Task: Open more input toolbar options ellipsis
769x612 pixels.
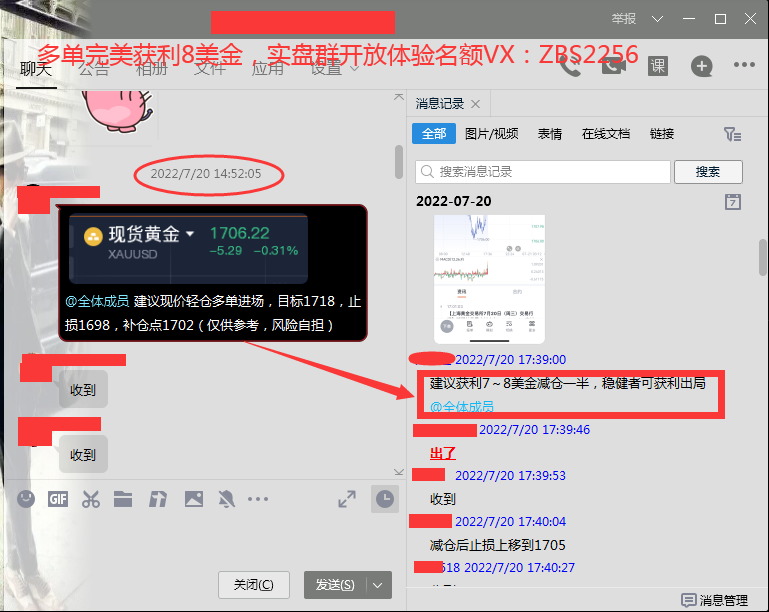Action: pos(258,499)
